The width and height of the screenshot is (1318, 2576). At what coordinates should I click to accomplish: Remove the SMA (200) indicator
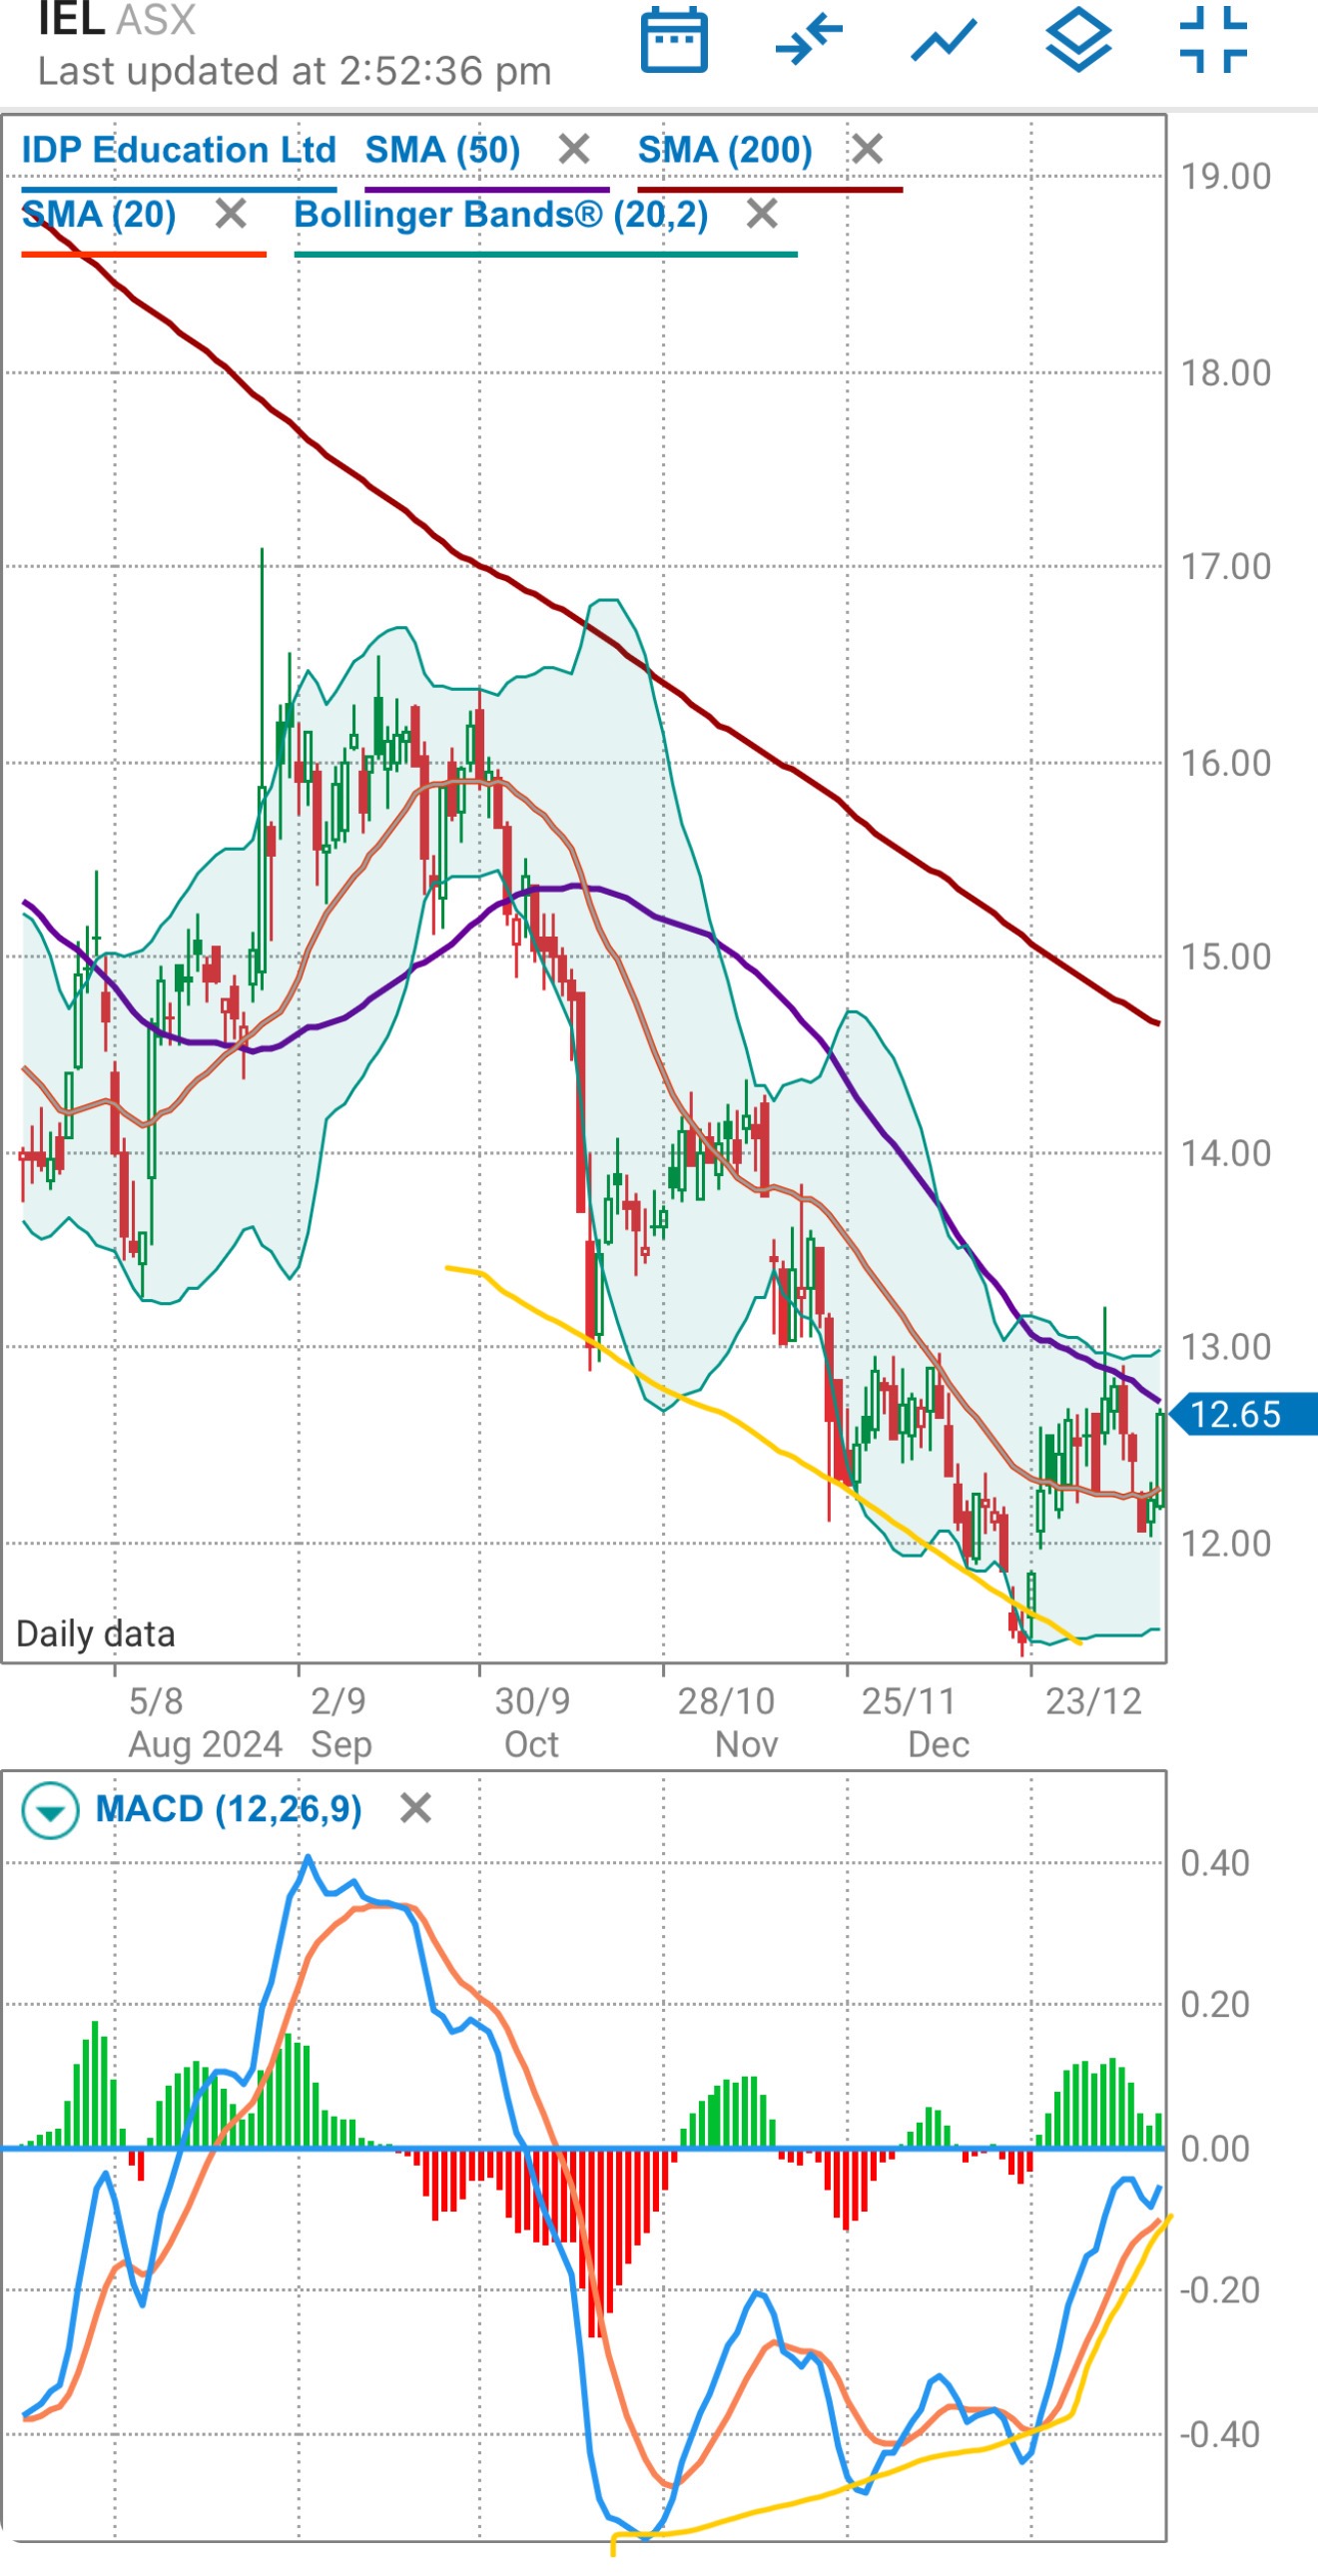coord(867,150)
